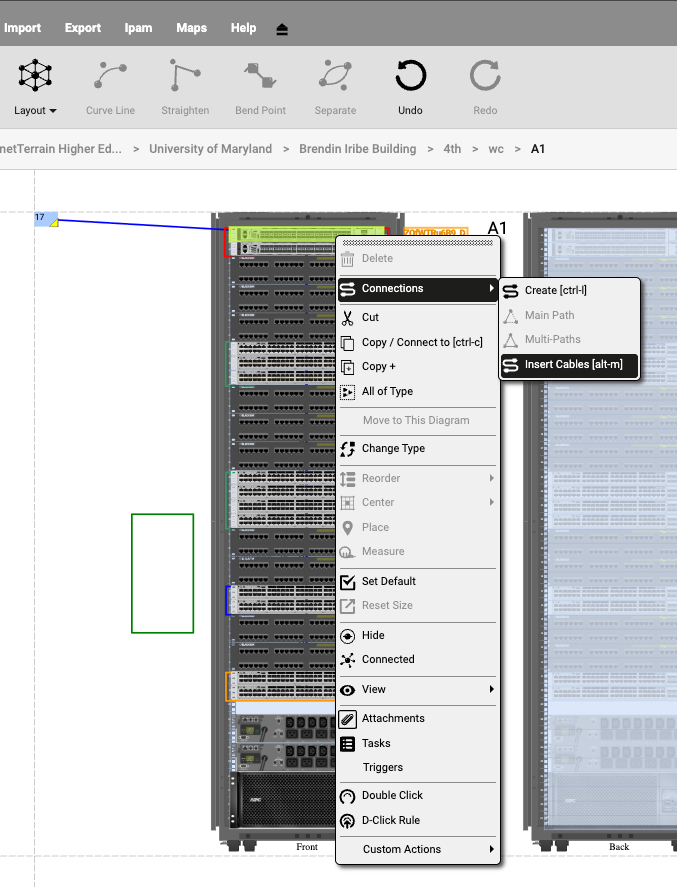Open the Maps menu
677x887 pixels.
[x=191, y=28]
